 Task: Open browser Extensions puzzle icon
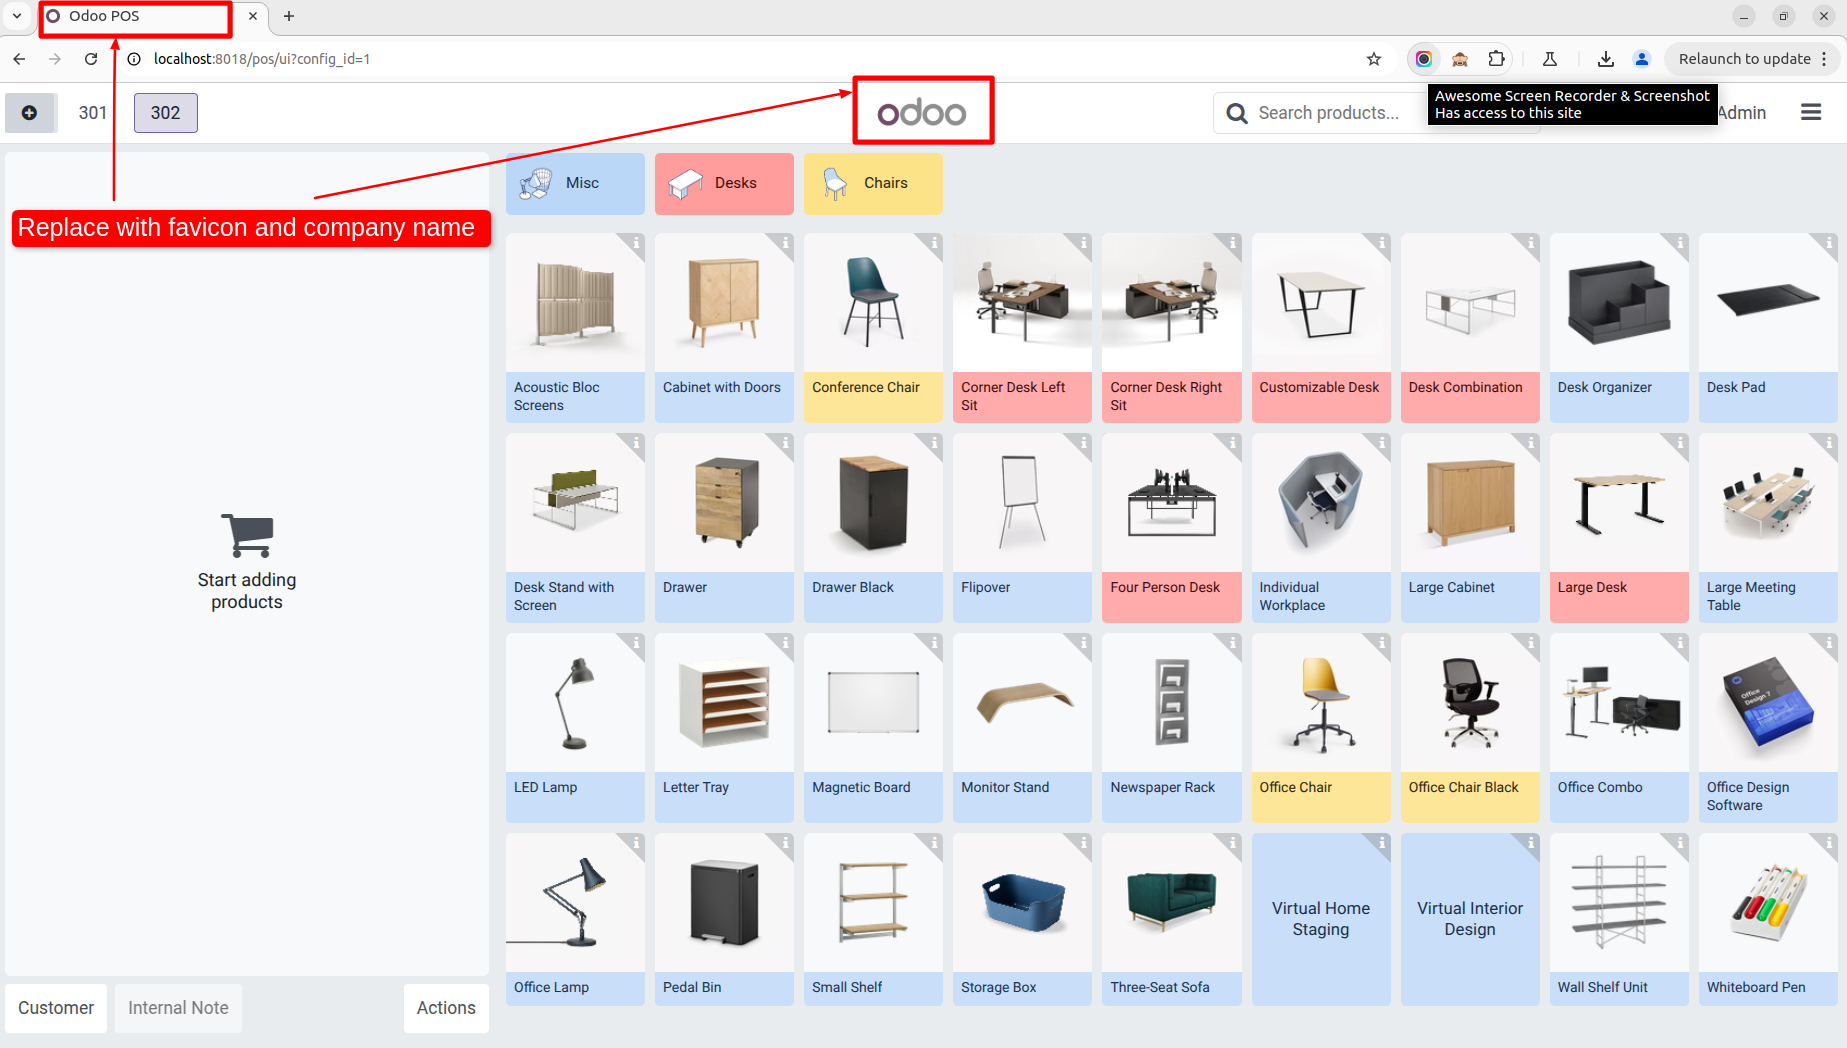[1496, 59]
